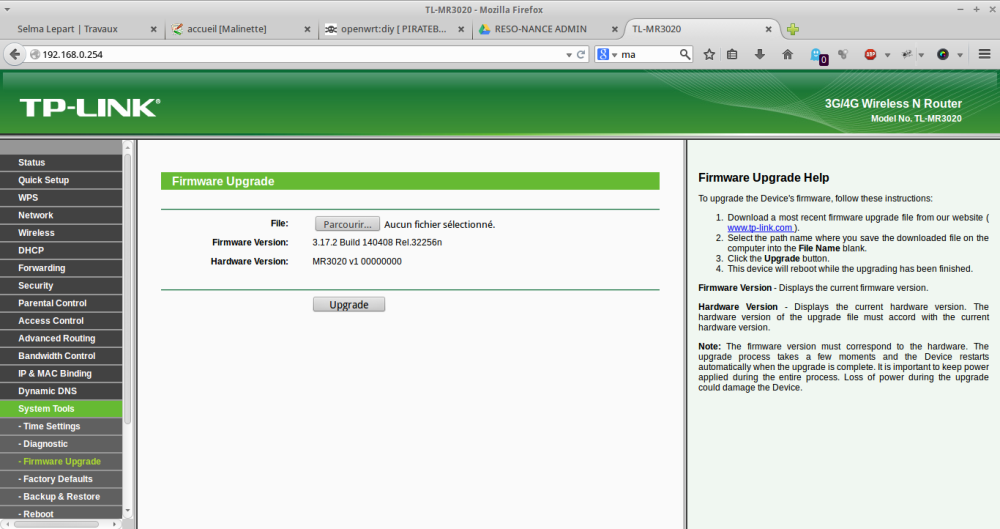
Task: Go to the Firefox home page icon
Action: [788, 55]
